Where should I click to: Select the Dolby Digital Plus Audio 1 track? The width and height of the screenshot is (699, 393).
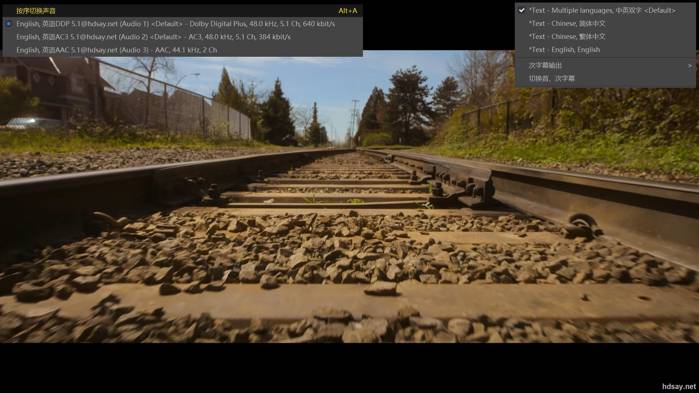(x=182, y=24)
